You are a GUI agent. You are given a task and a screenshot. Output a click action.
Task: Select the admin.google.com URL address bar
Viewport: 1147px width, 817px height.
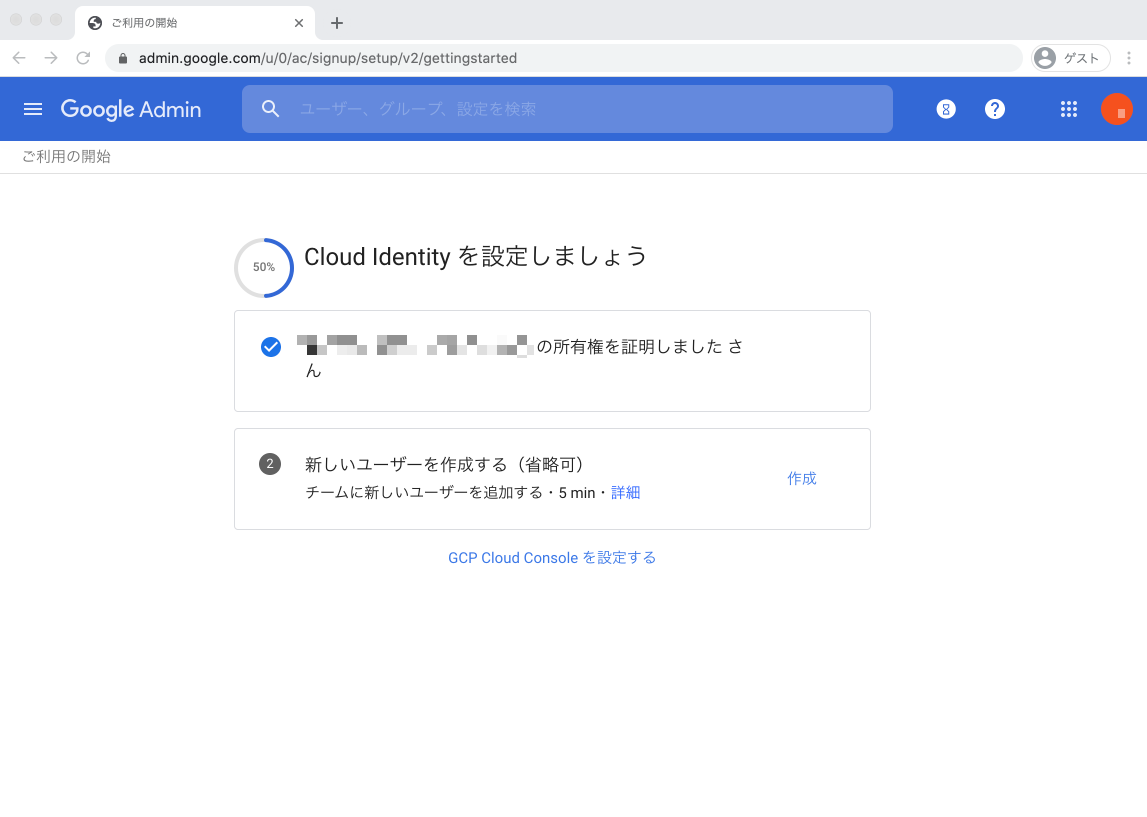(563, 58)
